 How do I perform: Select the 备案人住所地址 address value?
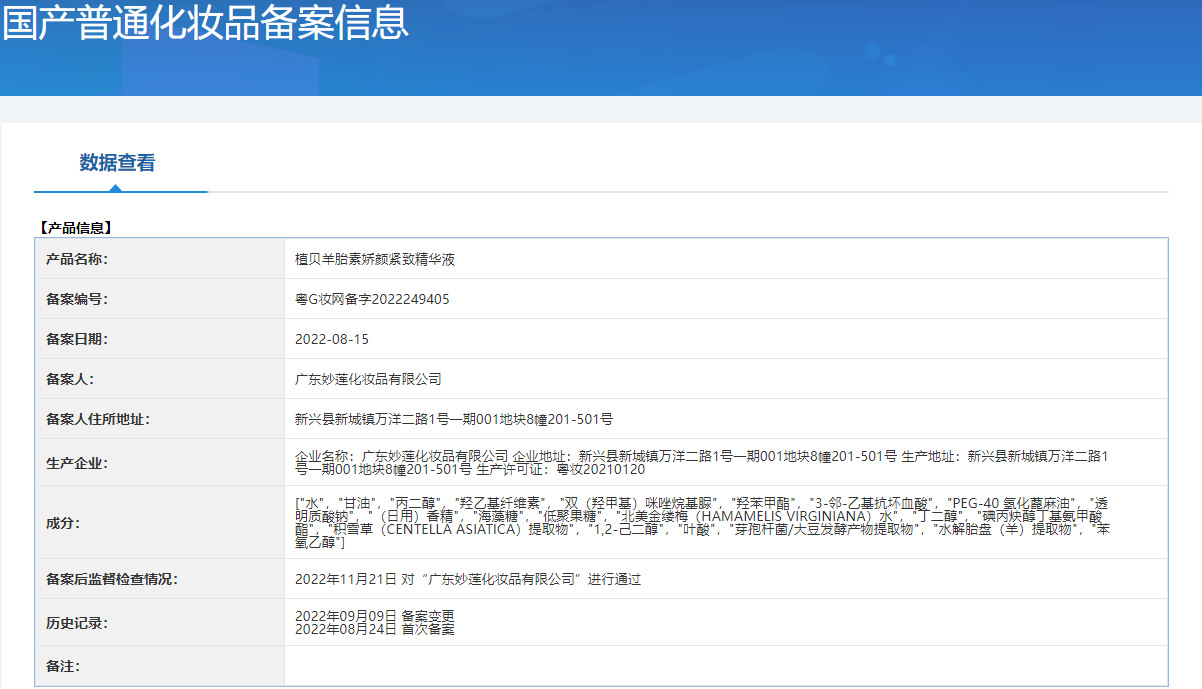pos(454,419)
